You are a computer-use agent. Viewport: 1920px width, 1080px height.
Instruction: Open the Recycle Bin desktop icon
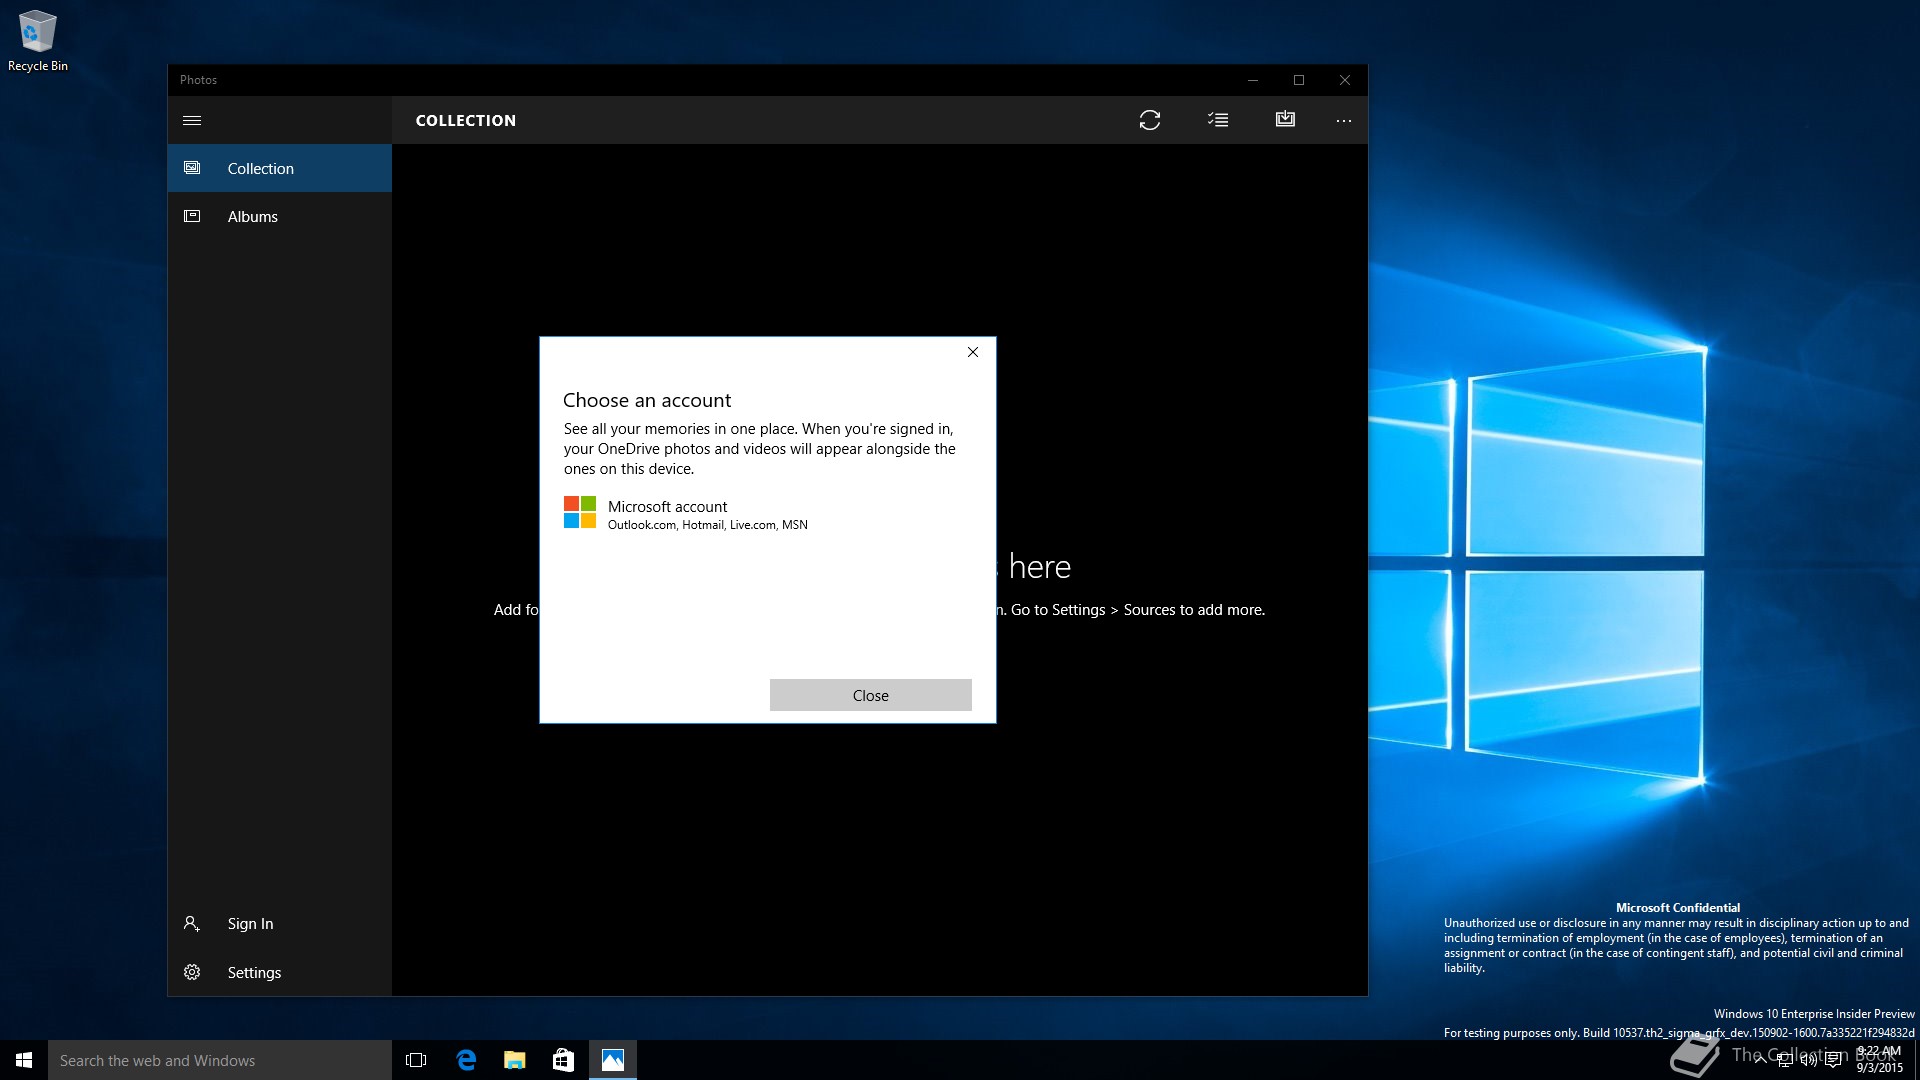[x=38, y=41]
